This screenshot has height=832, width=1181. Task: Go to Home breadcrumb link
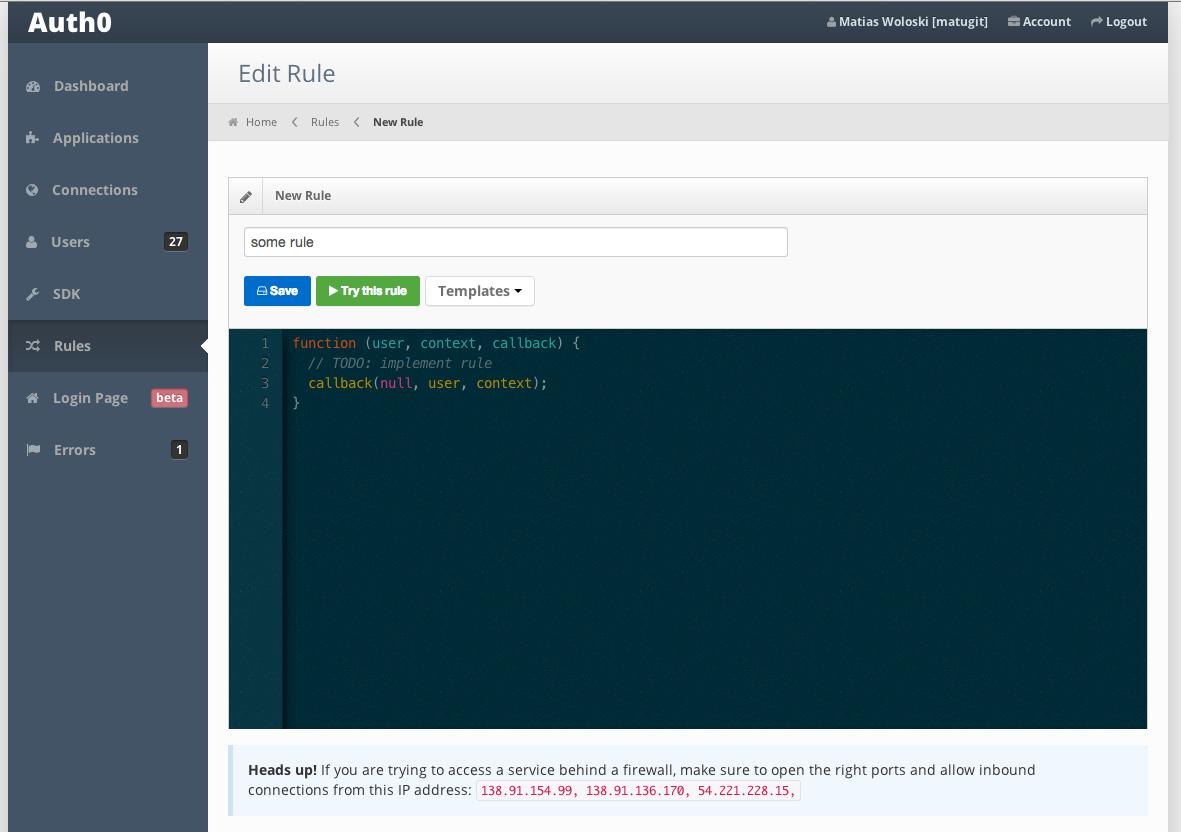pos(261,122)
